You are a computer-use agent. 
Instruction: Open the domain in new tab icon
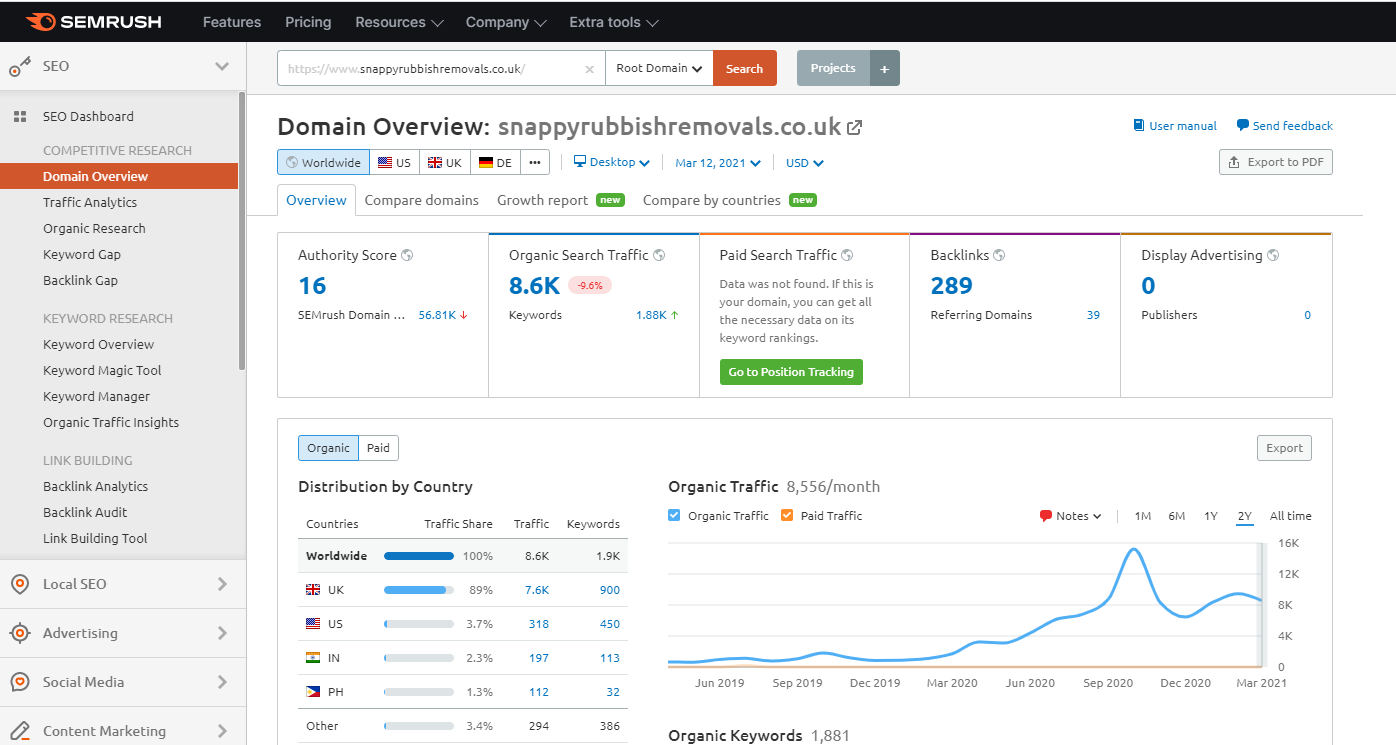click(x=855, y=127)
